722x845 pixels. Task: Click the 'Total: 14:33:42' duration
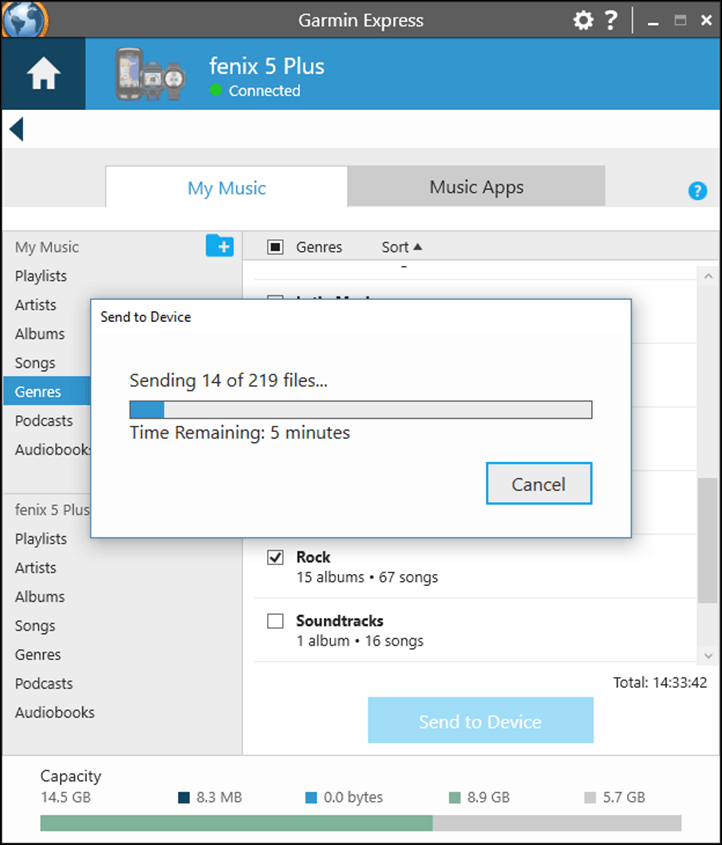[x=660, y=683]
